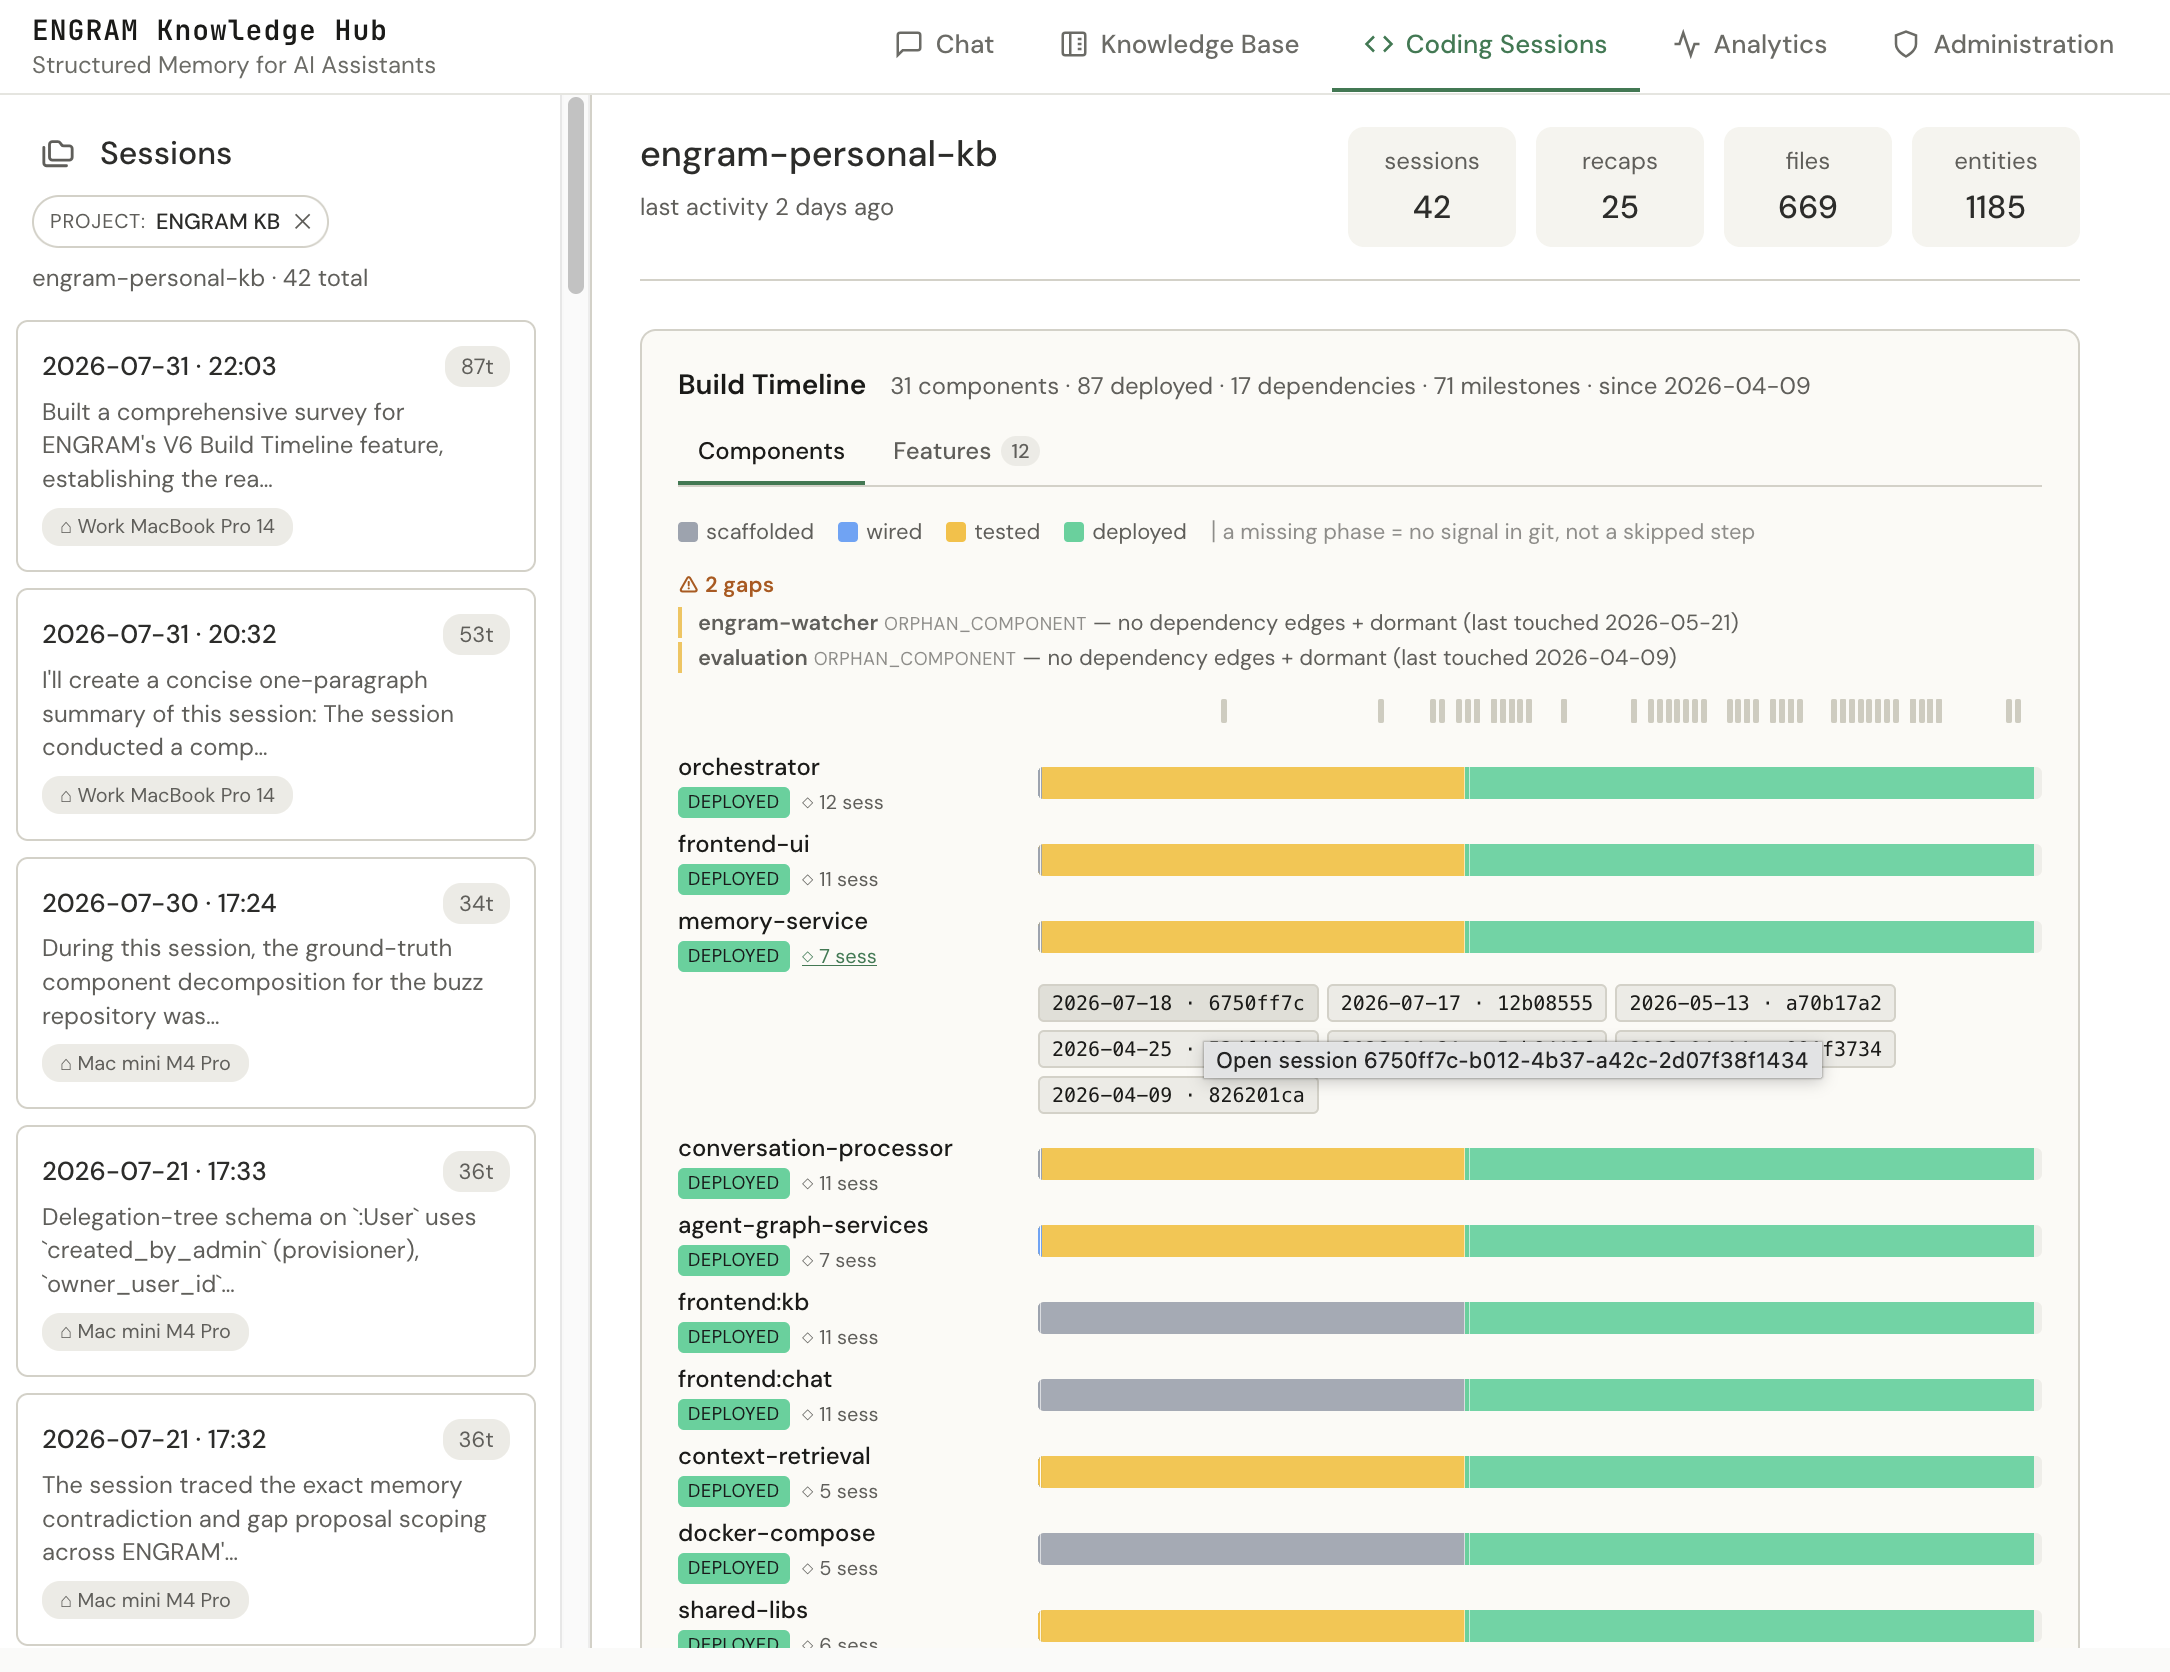Click the Analytics pulse icon

point(1687,45)
